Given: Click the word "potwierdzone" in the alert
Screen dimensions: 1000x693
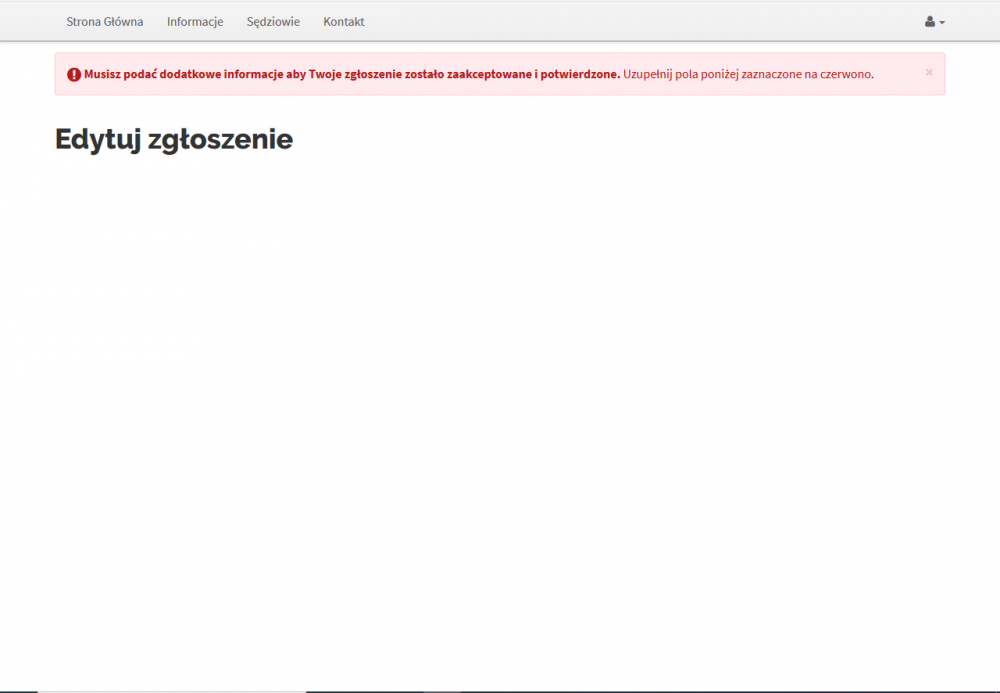Looking at the screenshot, I should [580, 74].
